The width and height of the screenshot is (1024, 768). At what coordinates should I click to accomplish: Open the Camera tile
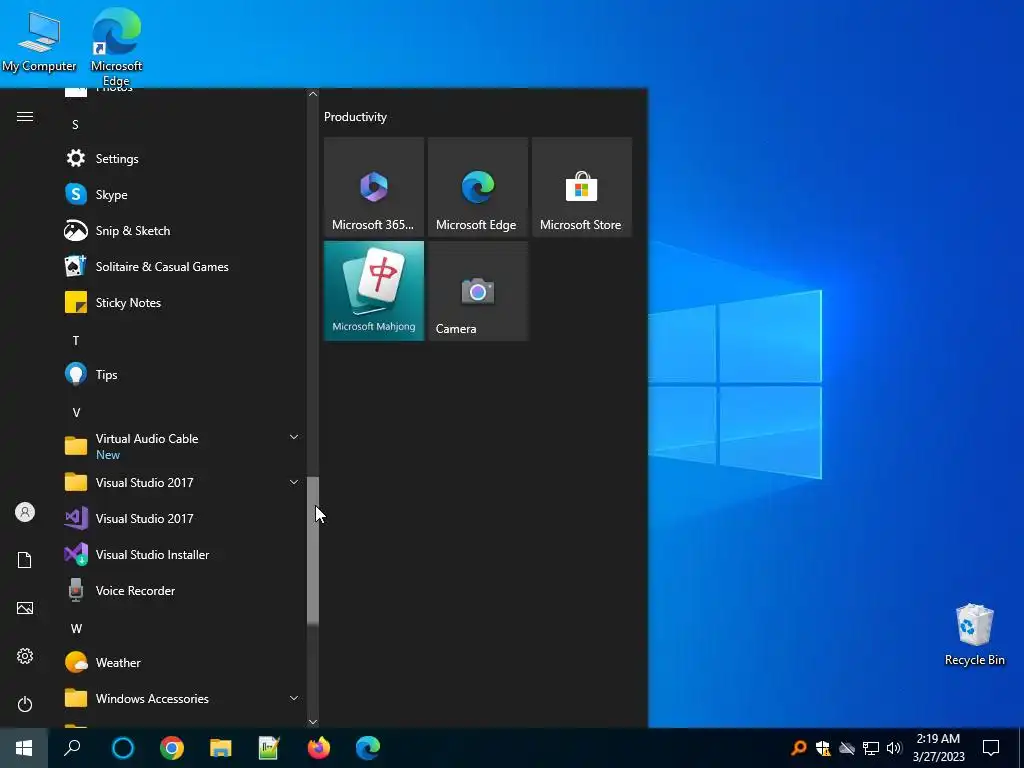[x=477, y=291]
